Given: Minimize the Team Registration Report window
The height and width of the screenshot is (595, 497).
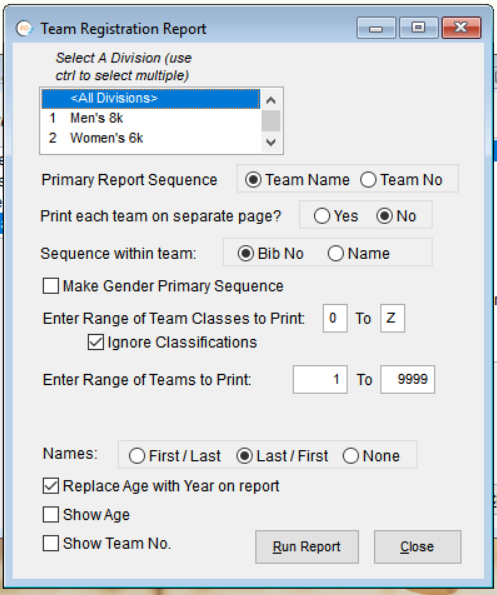Looking at the screenshot, I should 376,28.
